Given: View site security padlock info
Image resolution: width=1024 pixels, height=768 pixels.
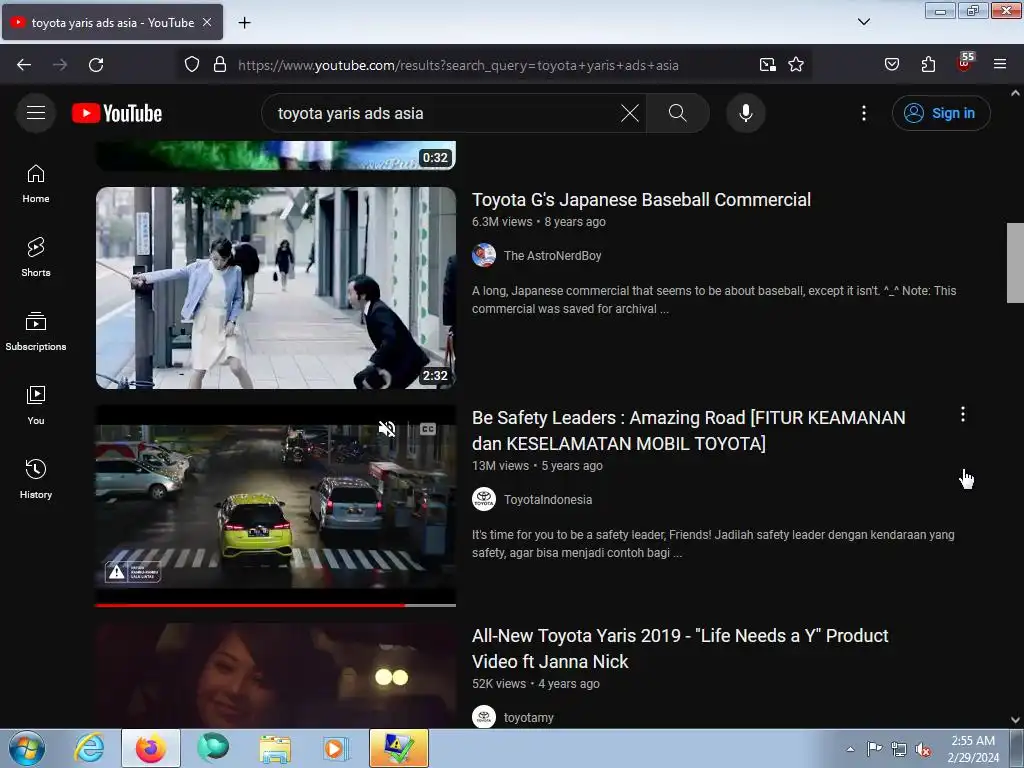Looking at the screenshot, I should point(220,65).
